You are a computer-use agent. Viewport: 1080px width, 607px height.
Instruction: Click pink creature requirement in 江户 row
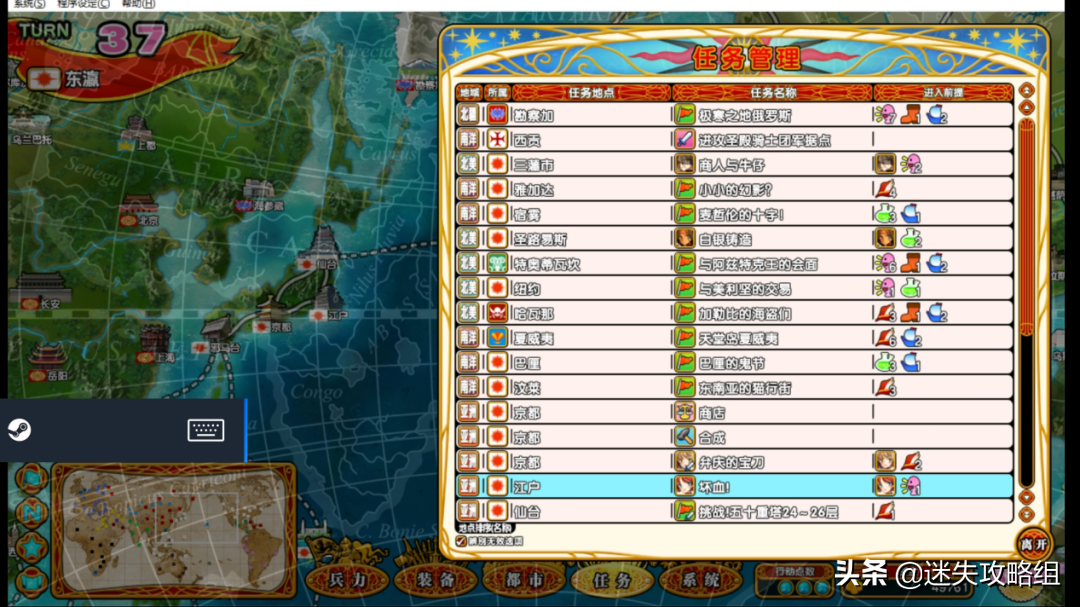click(911, 487)
